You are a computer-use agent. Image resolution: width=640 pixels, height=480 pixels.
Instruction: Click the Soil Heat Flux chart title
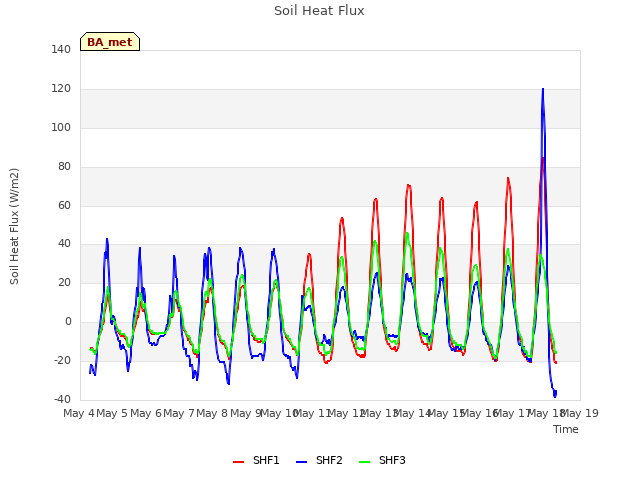click(x=319, y=11)
